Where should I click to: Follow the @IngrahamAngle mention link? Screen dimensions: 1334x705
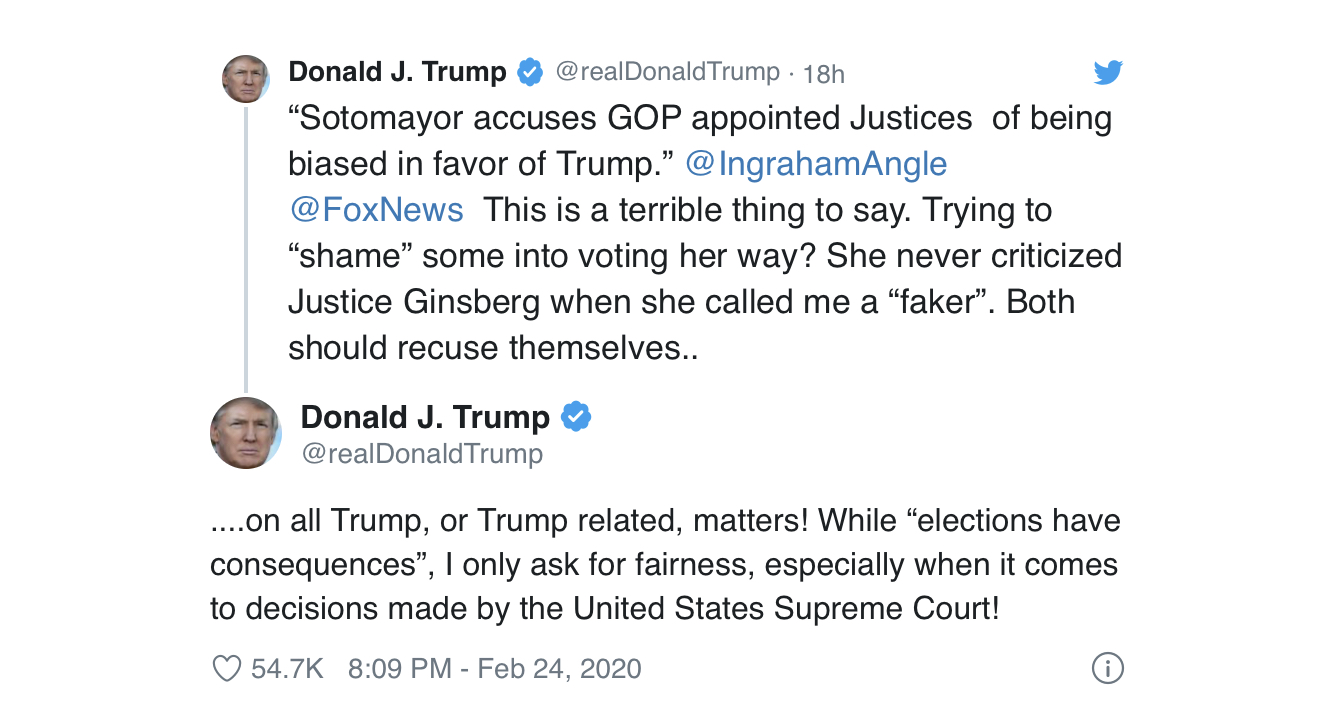[816, 164]
